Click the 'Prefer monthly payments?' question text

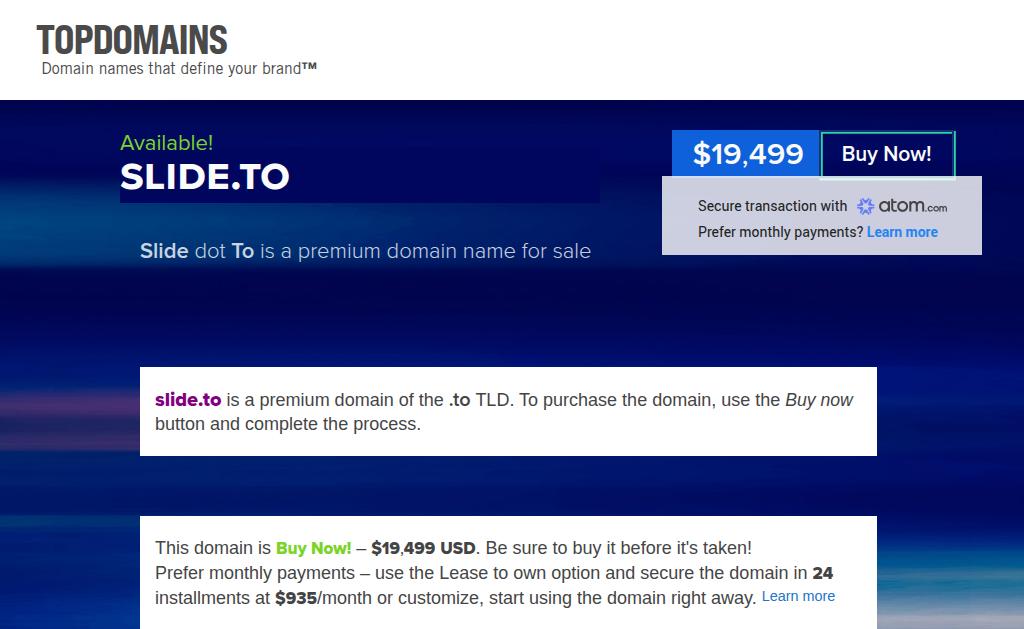780,232
